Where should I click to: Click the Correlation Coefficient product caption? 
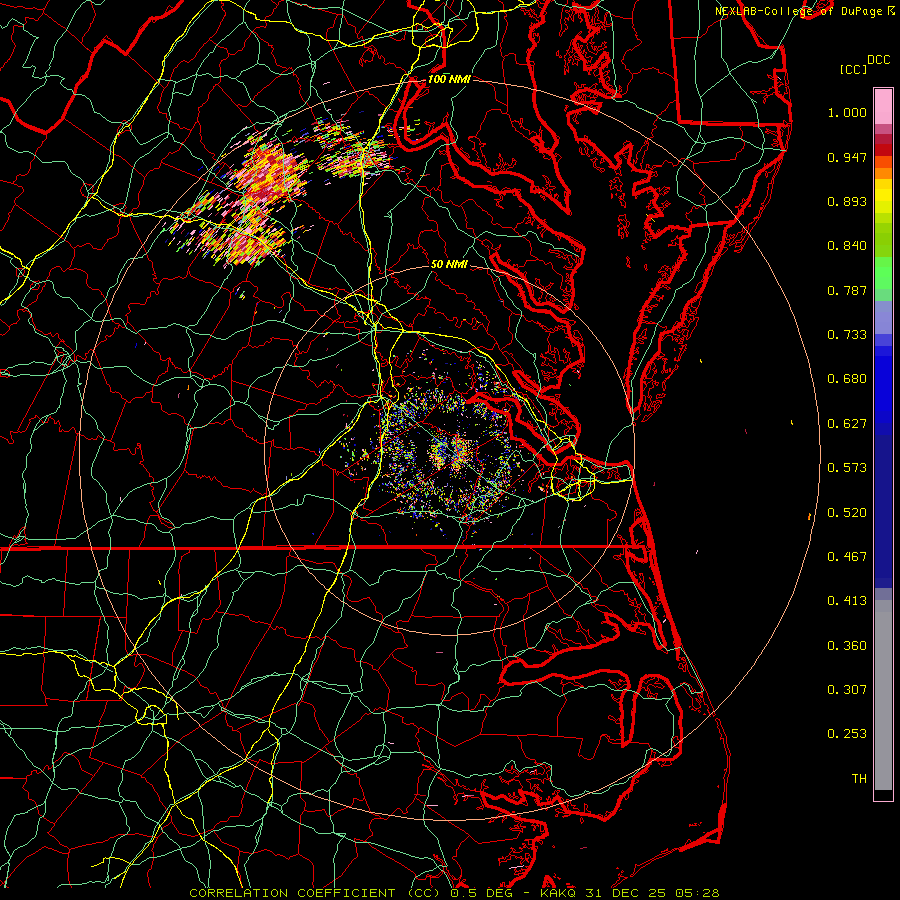455,893
